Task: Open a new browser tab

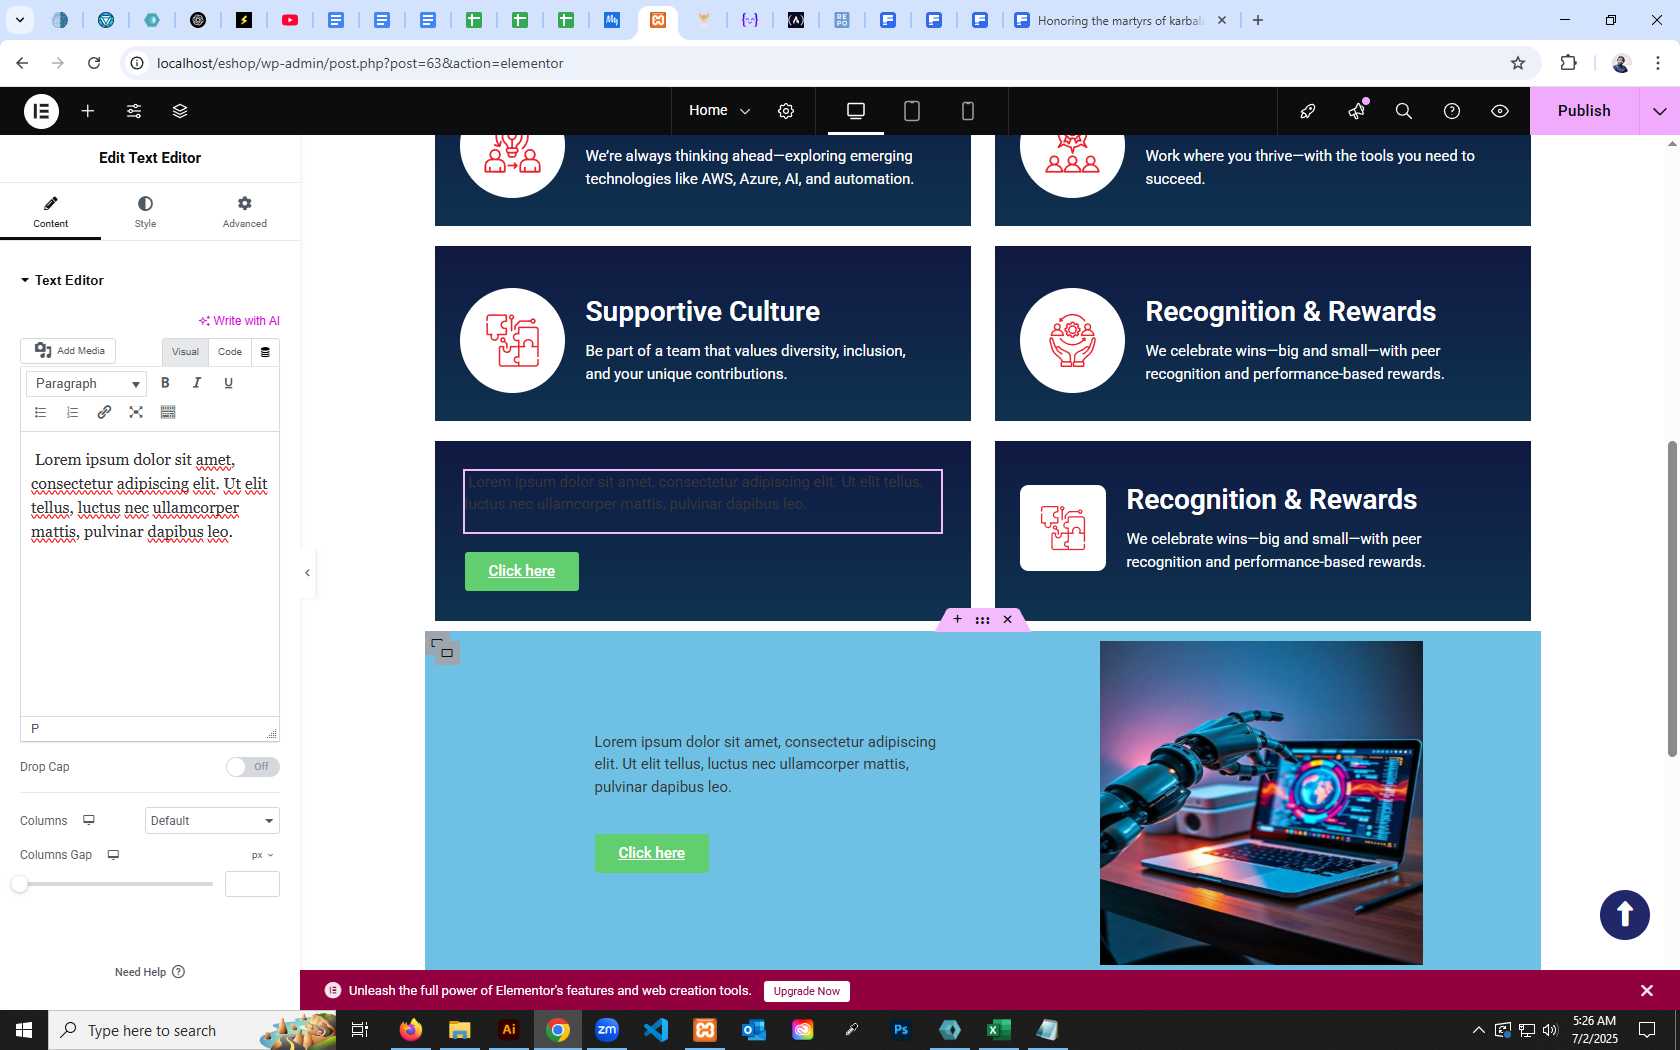Action: (x=1258, y=20)
